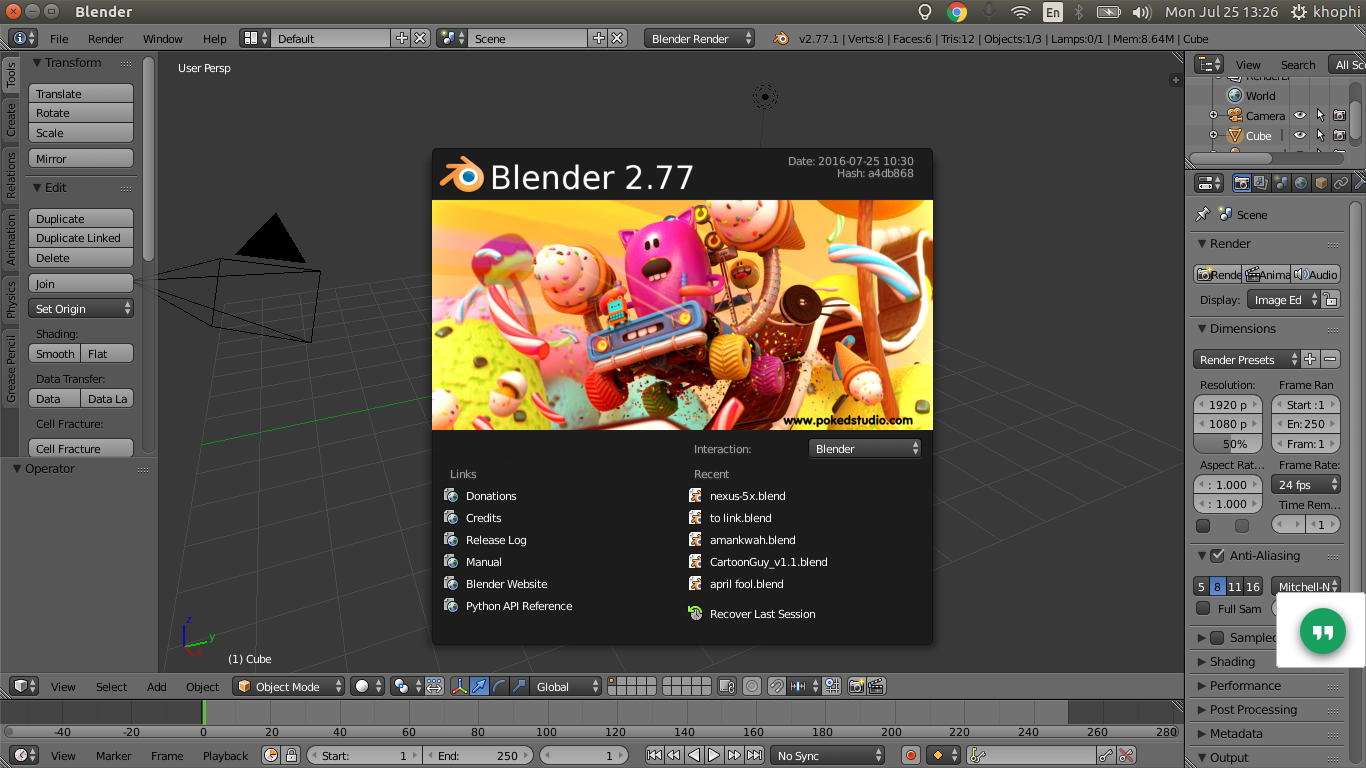Screen dimensions: 1366x768
Task: Click the auto keyframe record button
Action: click(910, 756)
